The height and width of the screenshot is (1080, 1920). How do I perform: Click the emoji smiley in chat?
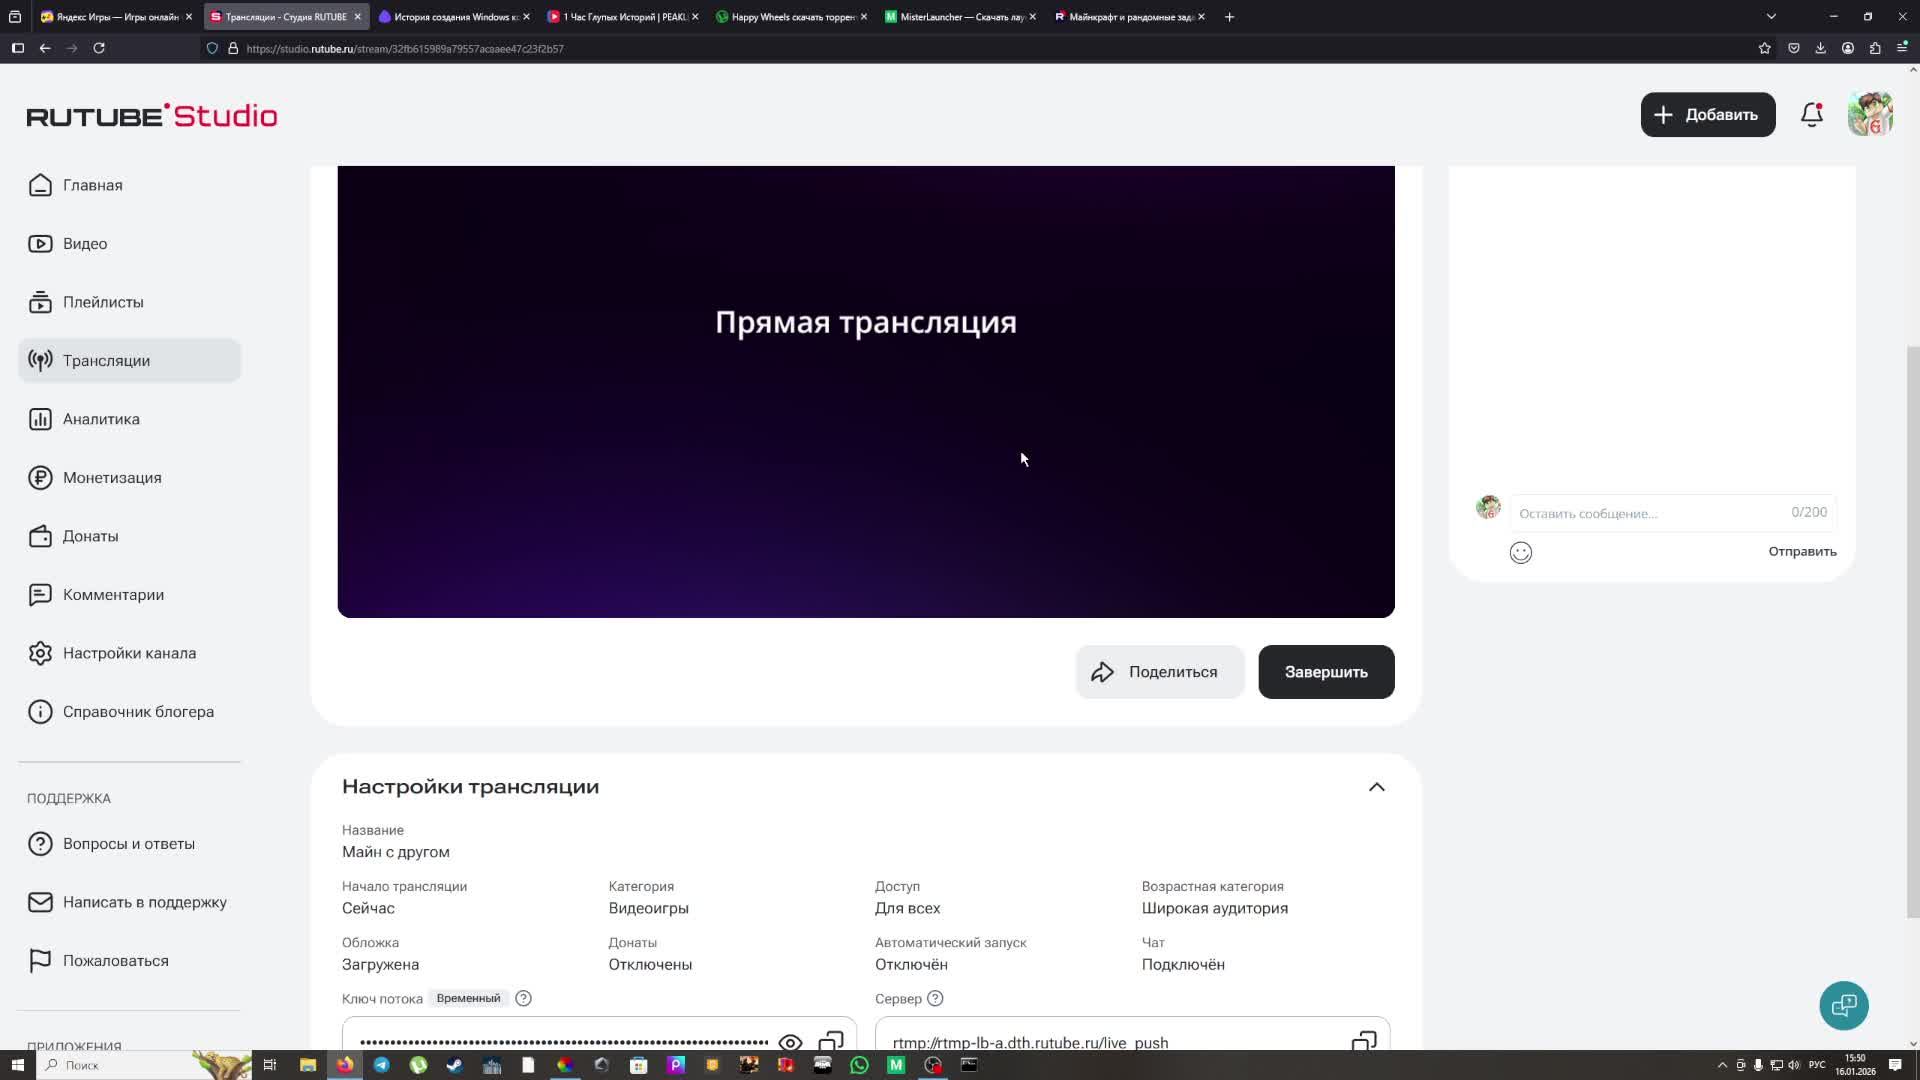(1520, 553)
